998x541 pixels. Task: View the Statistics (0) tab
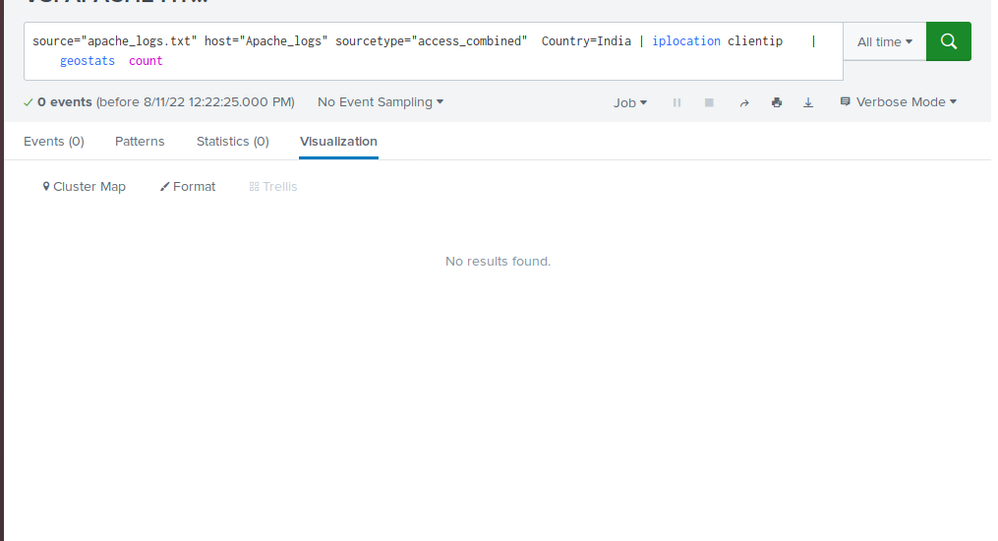tap(232, 141)
